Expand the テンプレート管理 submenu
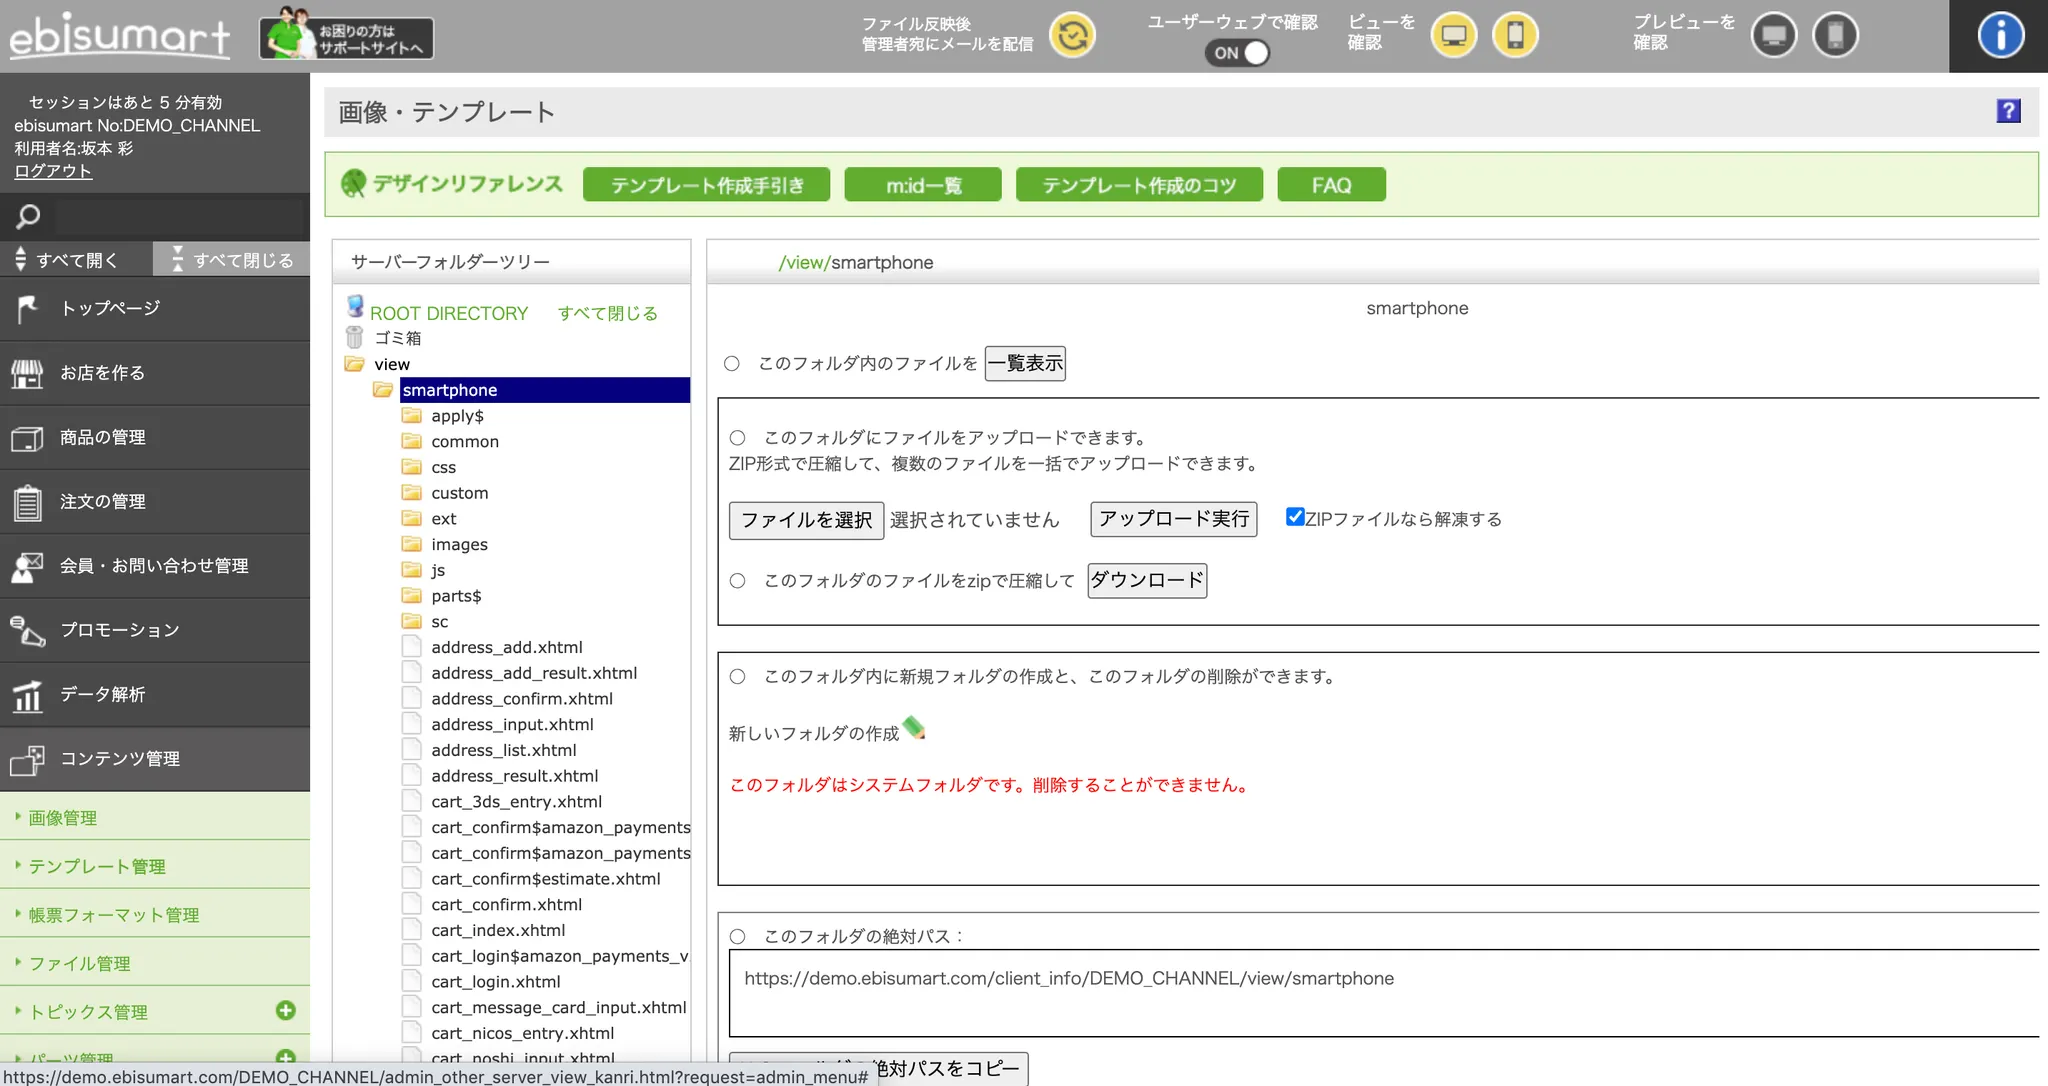The image size is (2048, 1086). (x=97, y=866)
